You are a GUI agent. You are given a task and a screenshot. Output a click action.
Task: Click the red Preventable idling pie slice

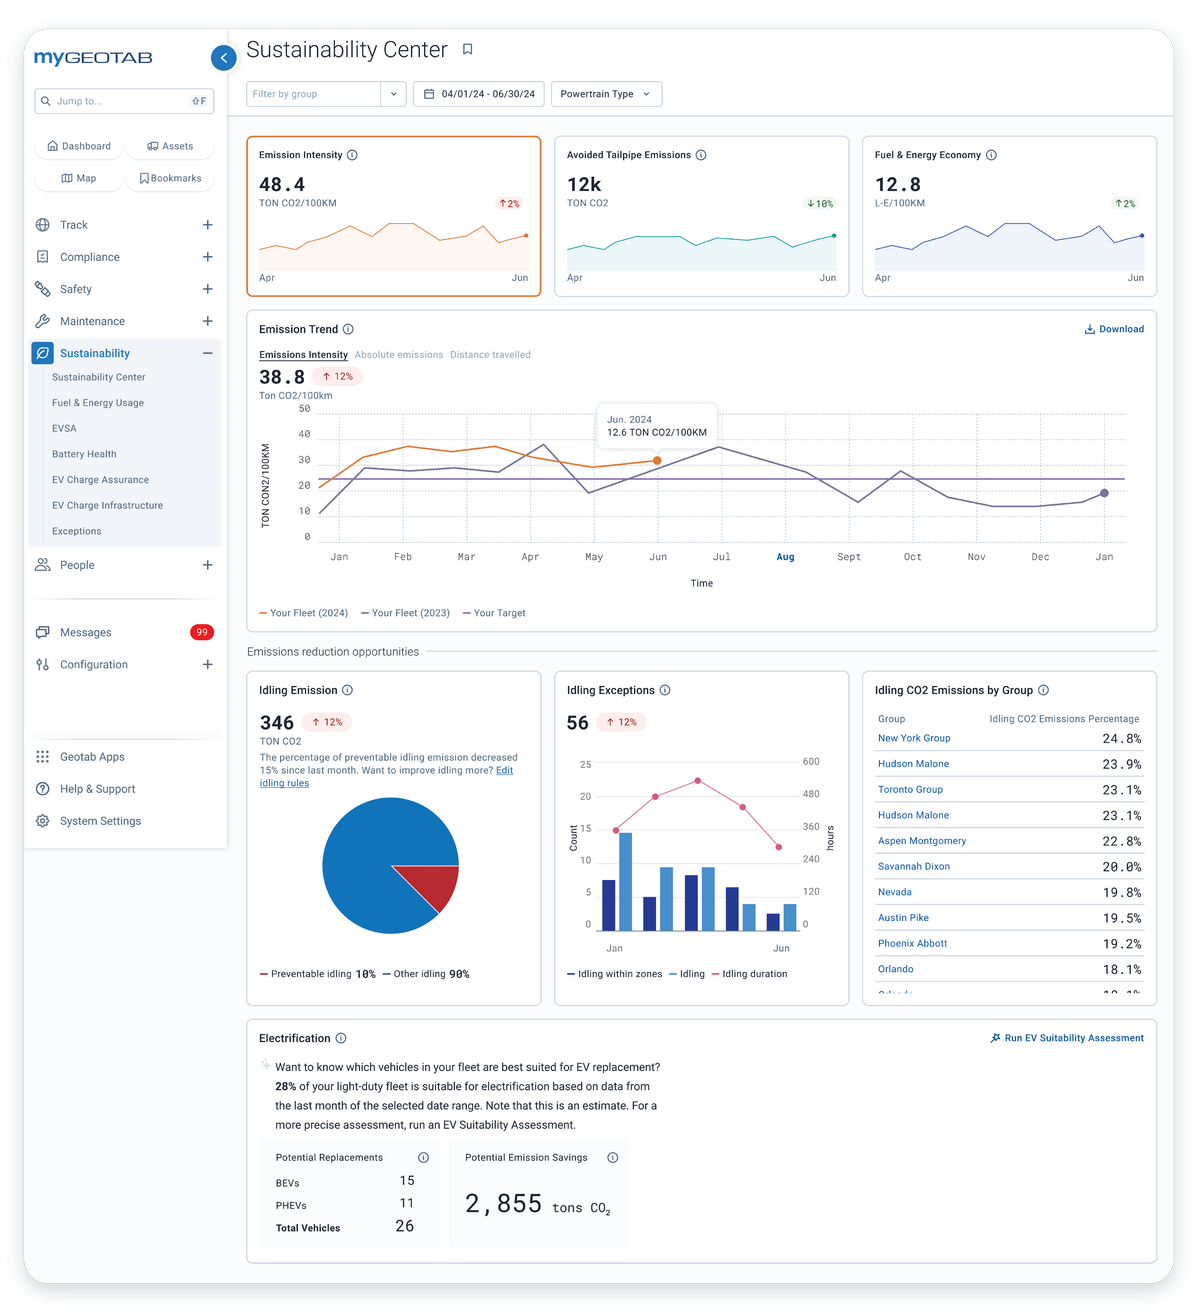point(432,883)
